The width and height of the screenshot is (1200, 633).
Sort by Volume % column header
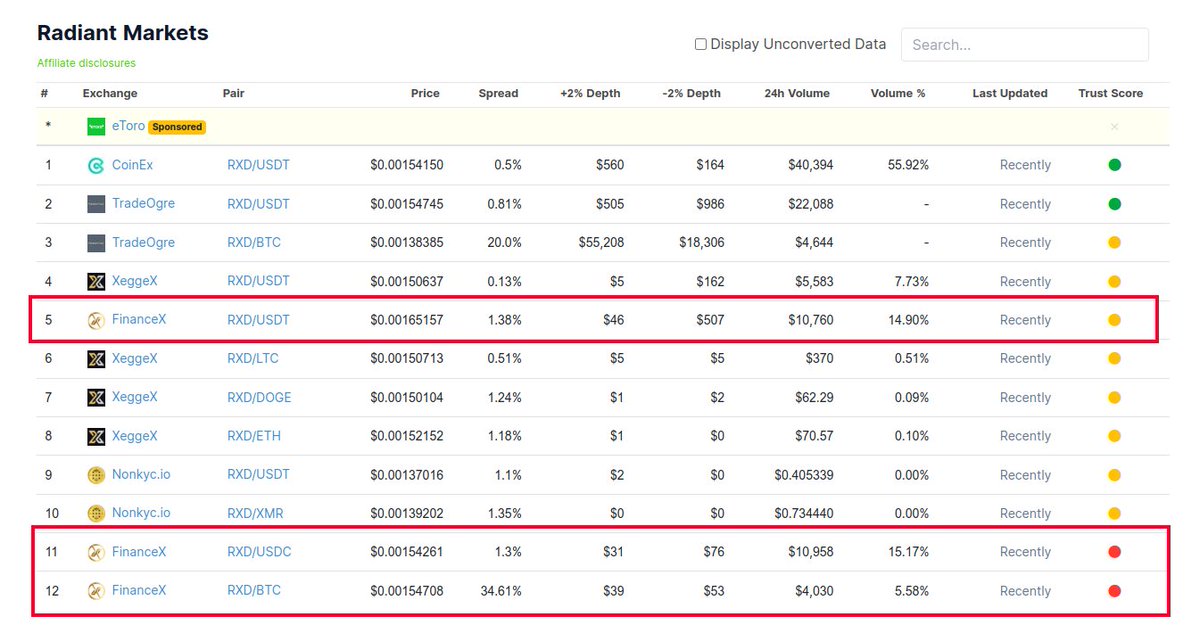(x=898, y=93)
